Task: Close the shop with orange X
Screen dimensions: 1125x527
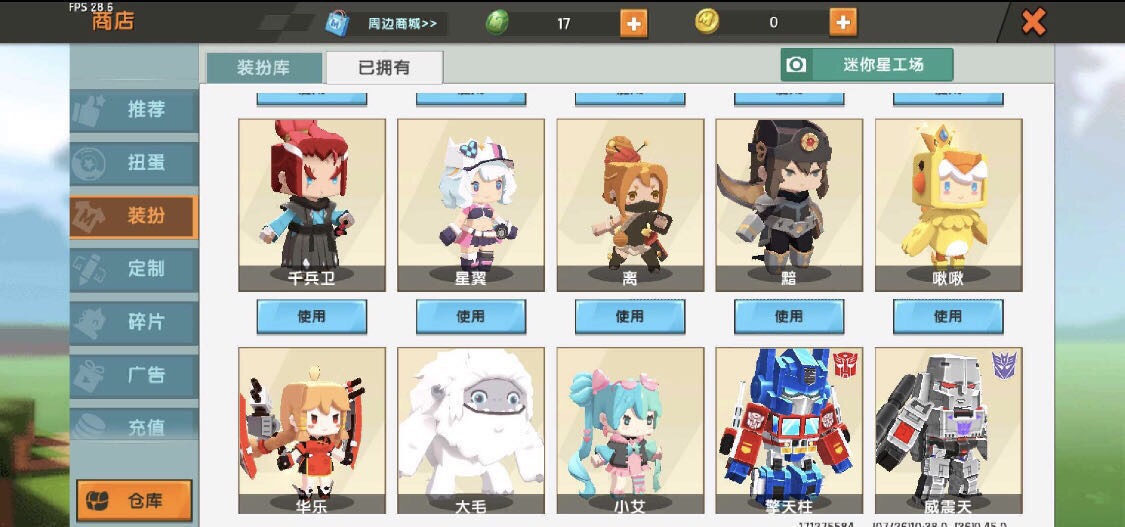Action: tap(1033, 22)
